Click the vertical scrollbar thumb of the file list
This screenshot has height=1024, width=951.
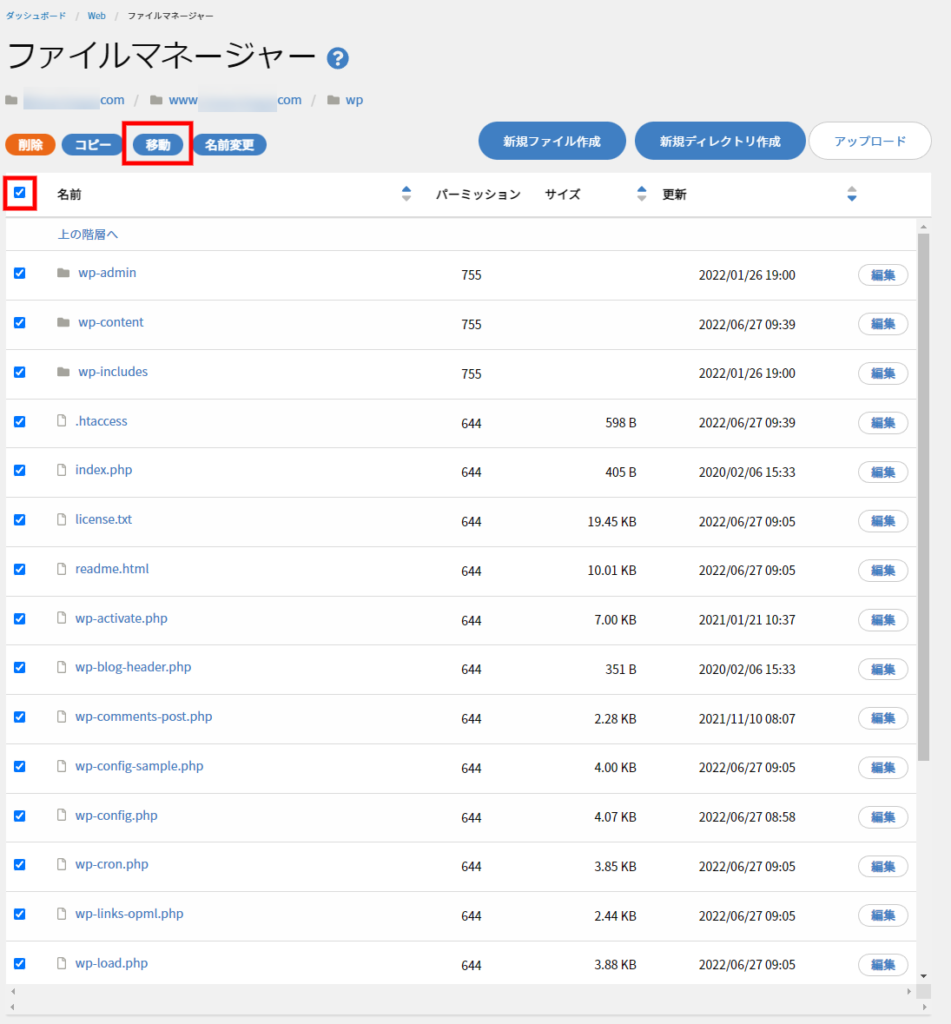(x=924, y=497)
